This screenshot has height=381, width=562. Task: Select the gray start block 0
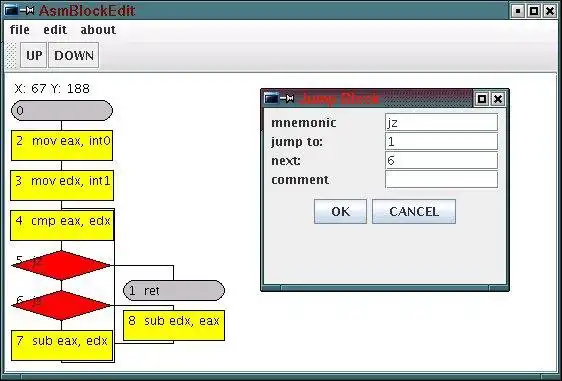point(62,110)
